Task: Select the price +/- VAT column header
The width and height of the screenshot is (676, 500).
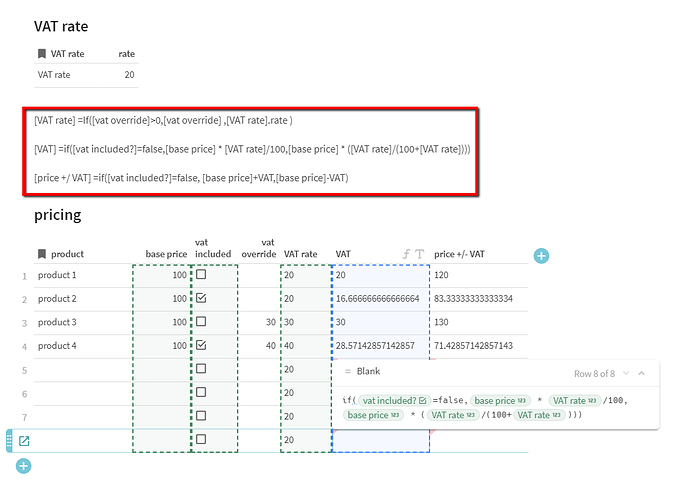Action: [x=459, y=254]
